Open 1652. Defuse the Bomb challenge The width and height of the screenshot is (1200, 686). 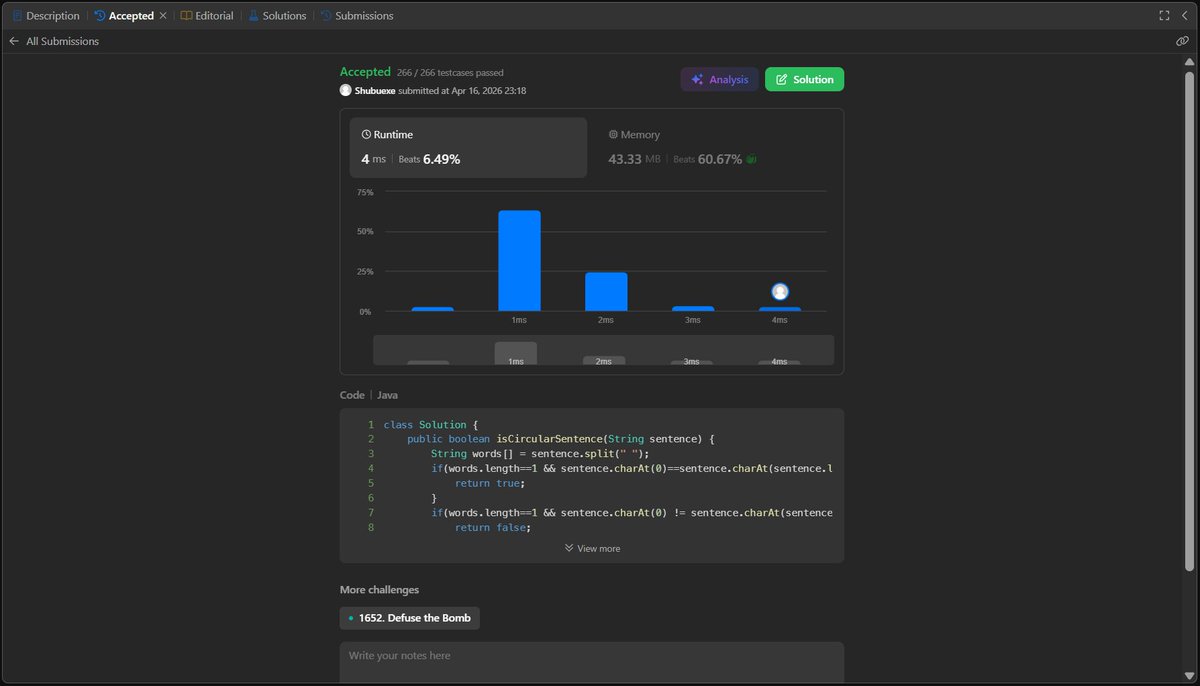(x=410, y=618)
